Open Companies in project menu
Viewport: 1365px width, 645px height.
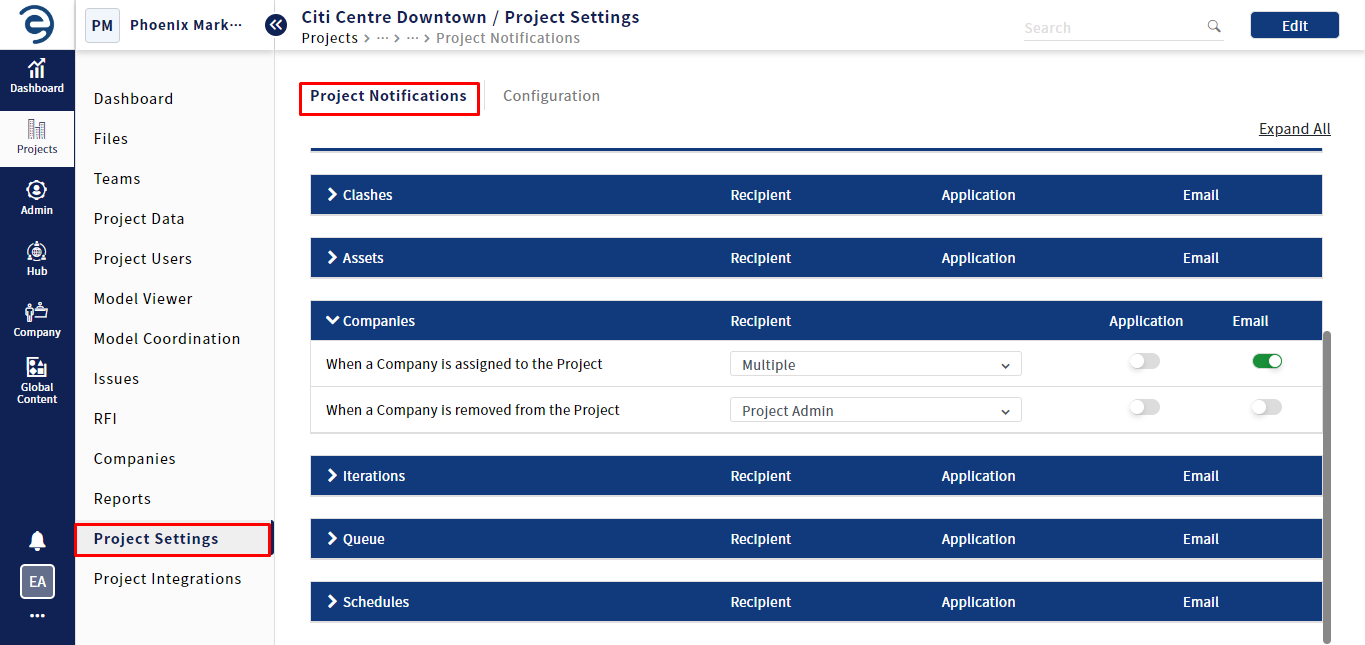coord(135,459)
